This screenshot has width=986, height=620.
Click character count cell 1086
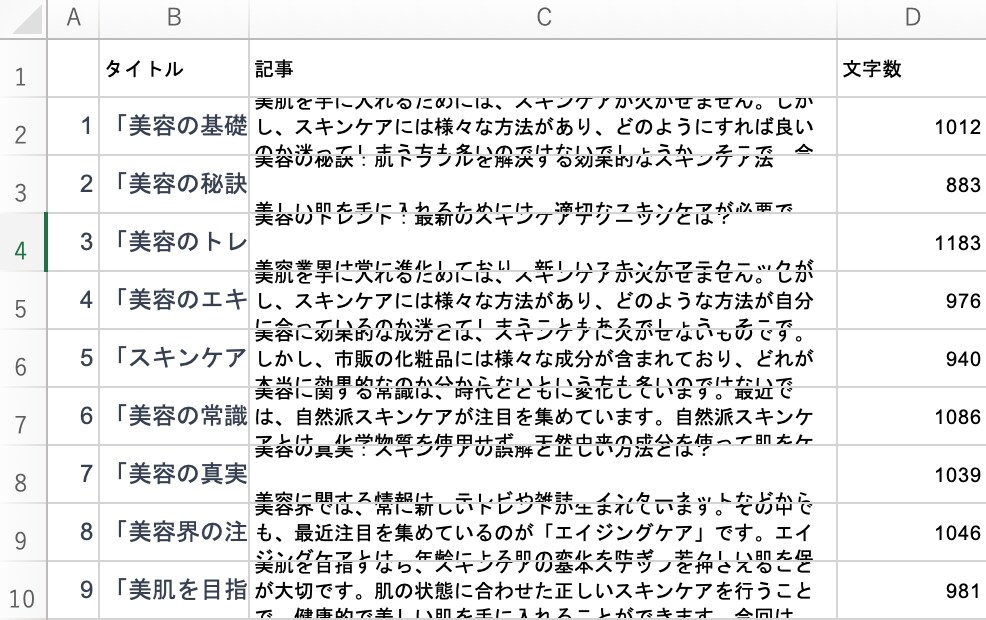pos(912,416)
